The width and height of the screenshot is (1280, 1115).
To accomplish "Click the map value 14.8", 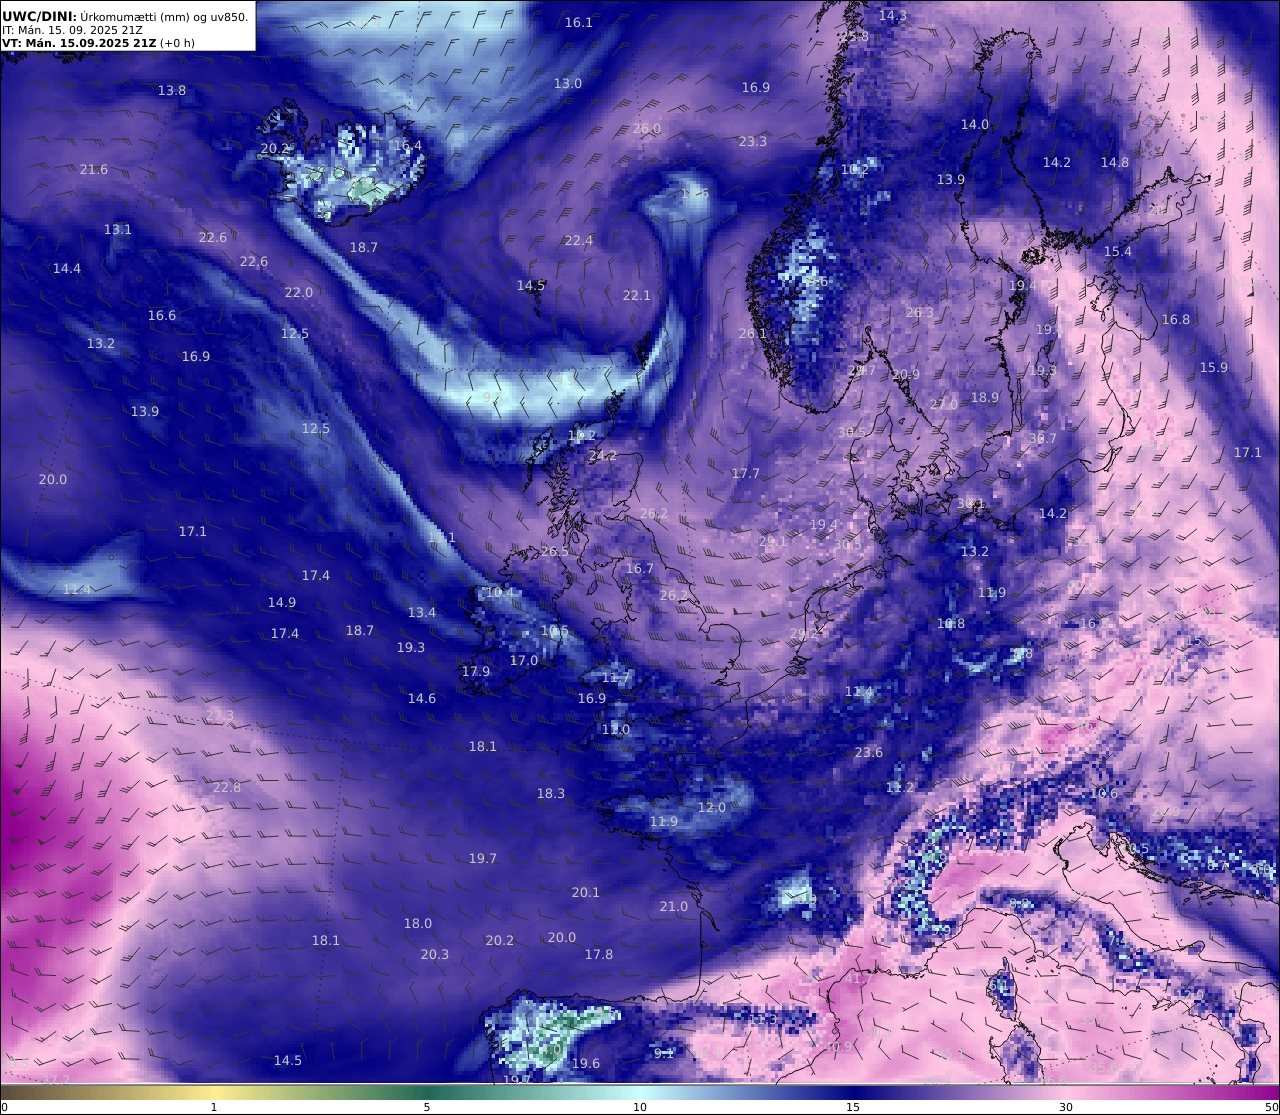I will click(1115, 162).
